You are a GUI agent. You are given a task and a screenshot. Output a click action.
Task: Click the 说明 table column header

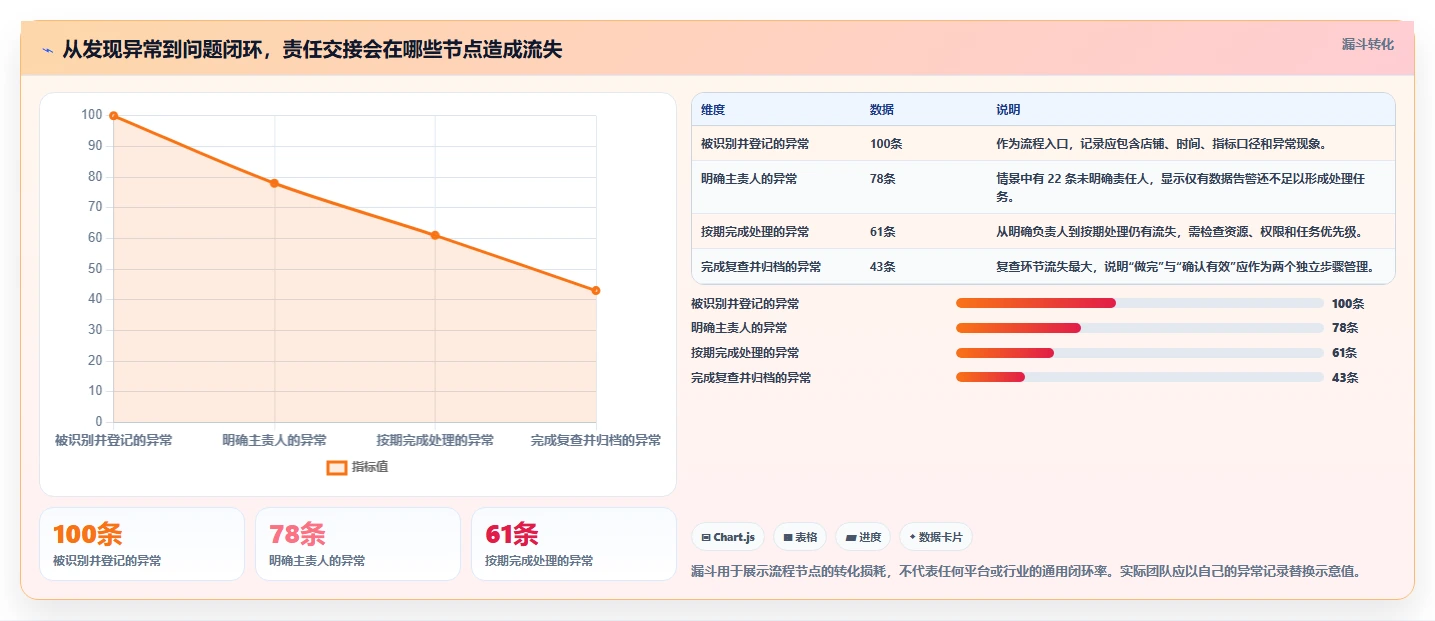coord(1008,110)
